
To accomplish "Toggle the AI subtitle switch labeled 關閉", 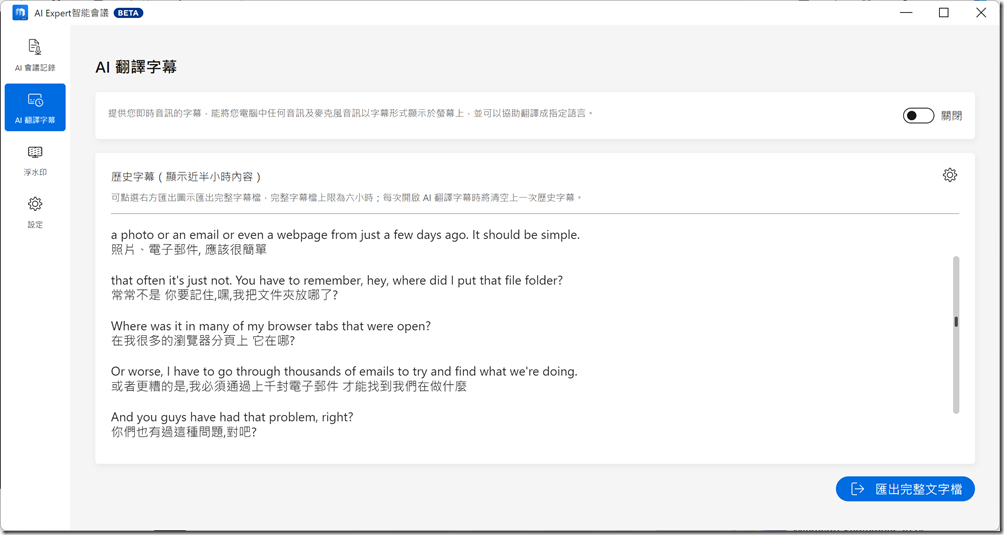I will pyautogui.click(x=918, y=116).
